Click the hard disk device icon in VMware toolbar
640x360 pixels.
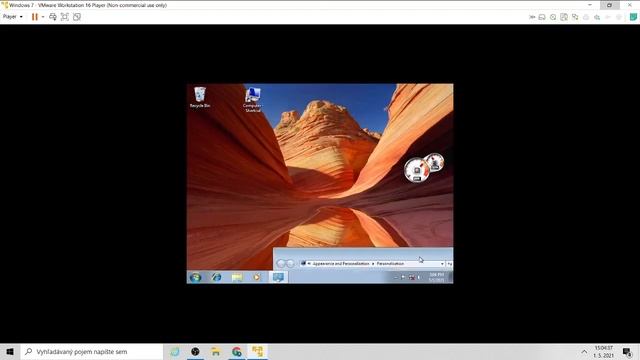[542, 17]
